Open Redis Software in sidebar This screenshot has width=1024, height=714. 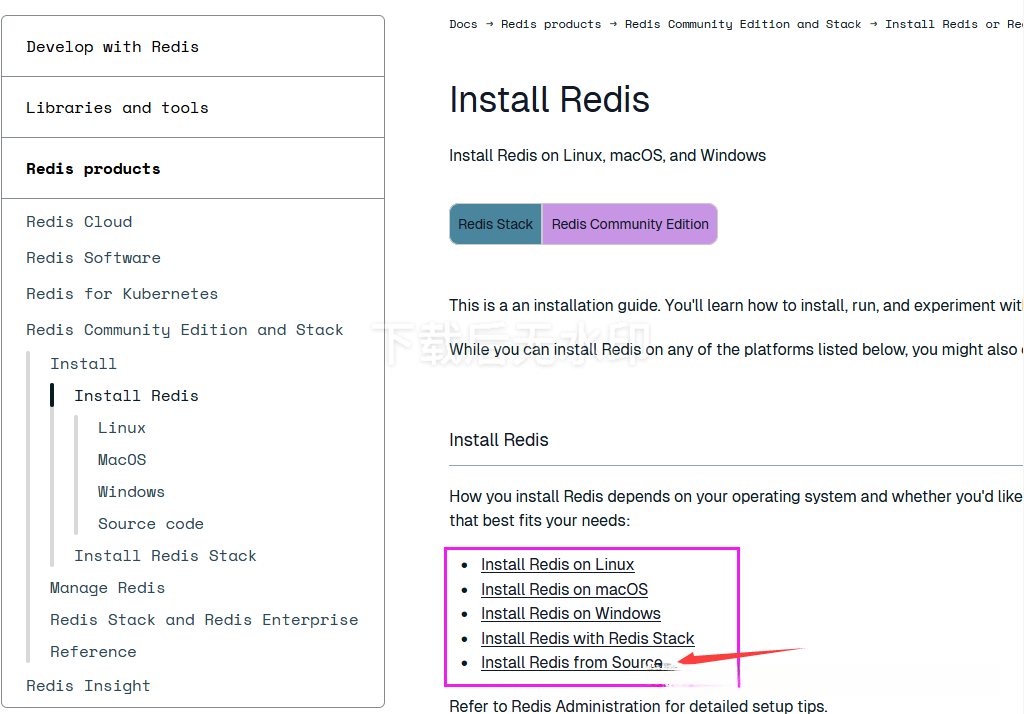point(93,258)
